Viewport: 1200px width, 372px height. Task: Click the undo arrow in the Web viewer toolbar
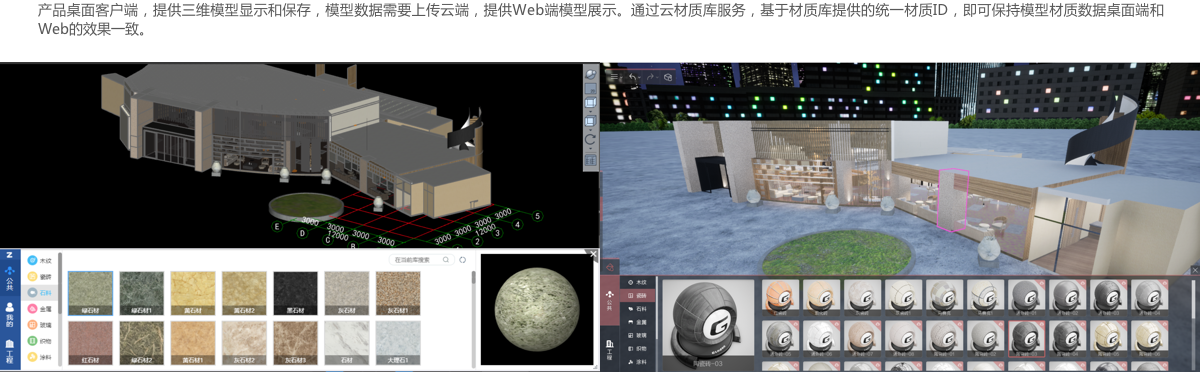point(632,77)
